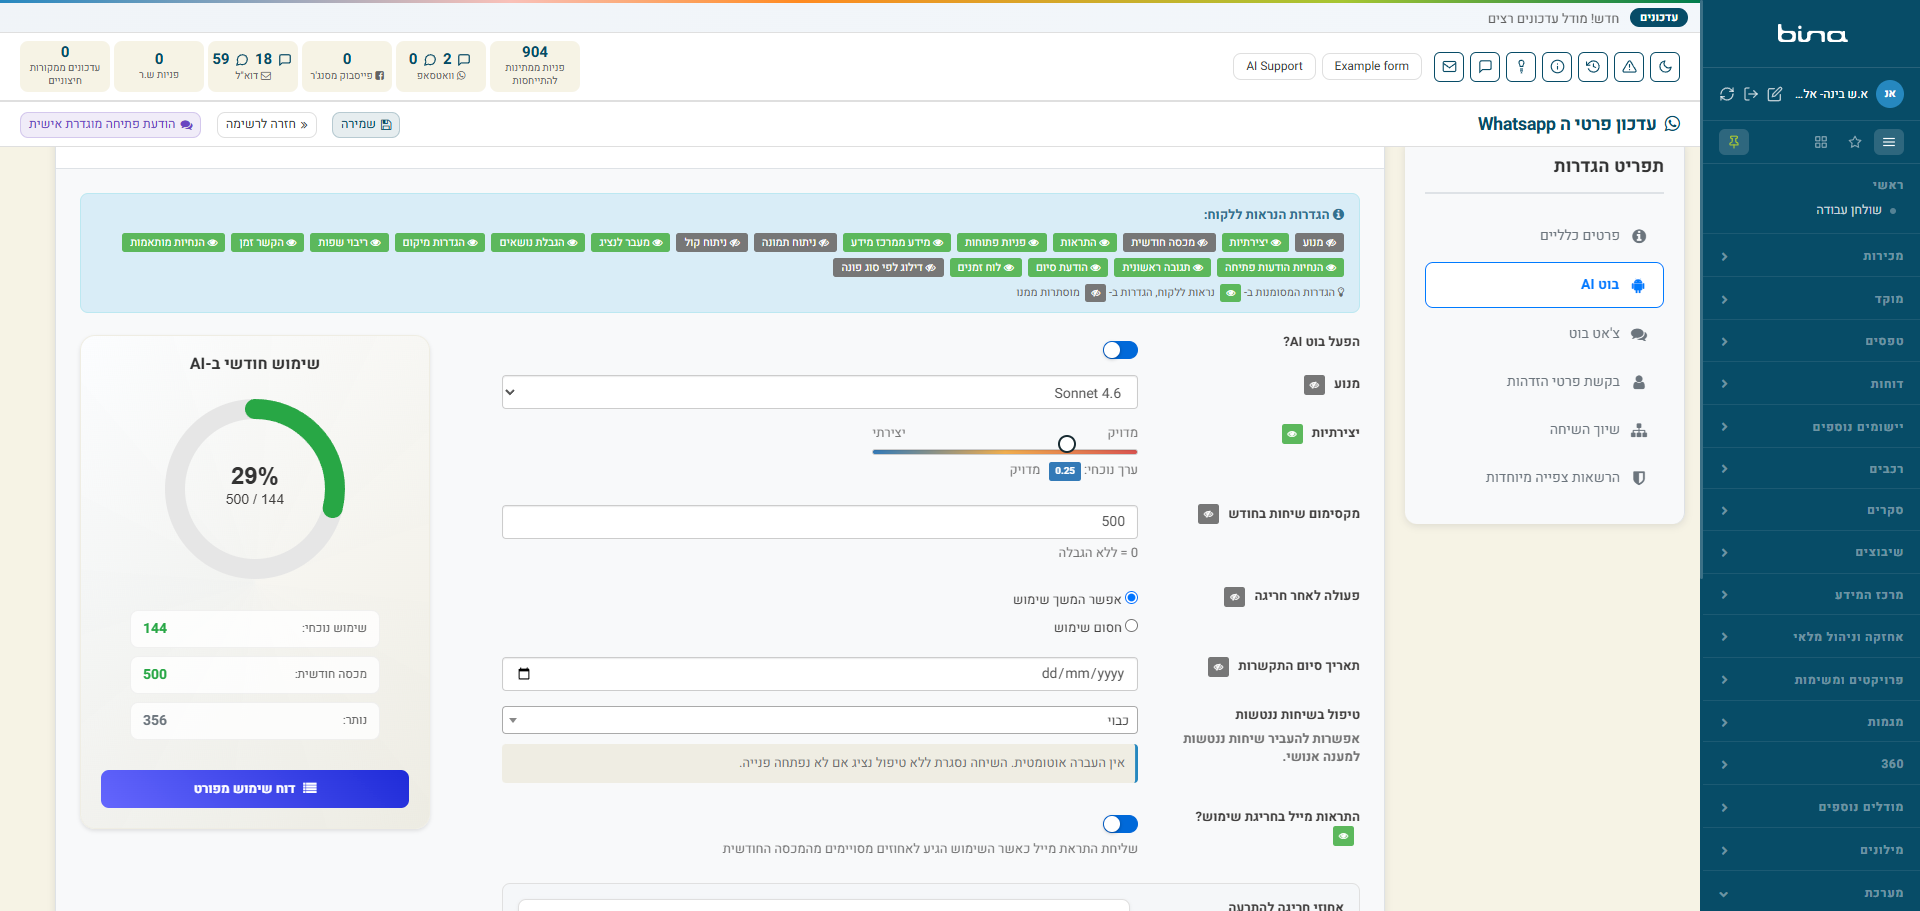Open צ'אט בוט settings tab

tap(1544, 334)
